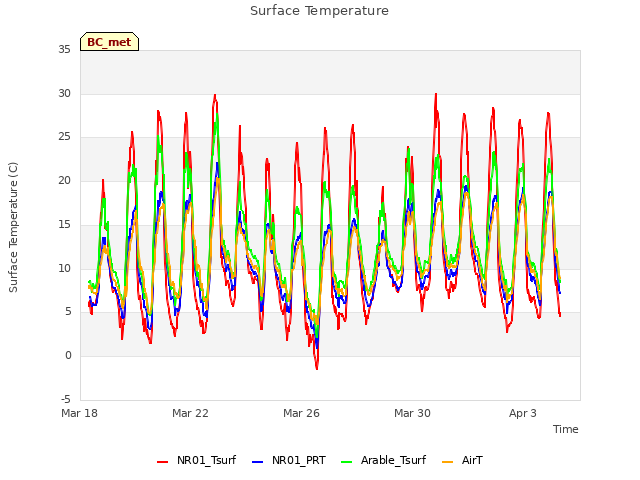
Task: Toggle Arable_Tsurf series in the legend
Action: tap(384, 460)
